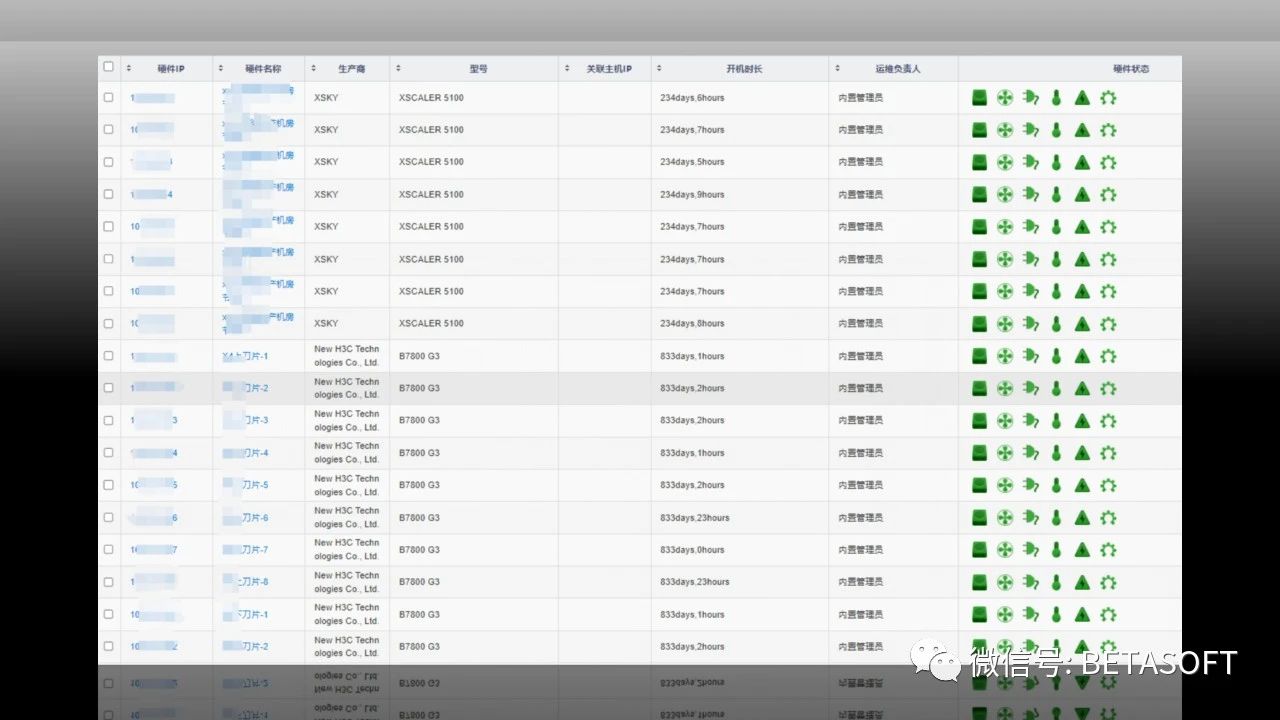The height and width of the screenshot is (720, 1280).
Task: Click the sort arrow for the 生产商 column
Action: (x=314, y=69)
